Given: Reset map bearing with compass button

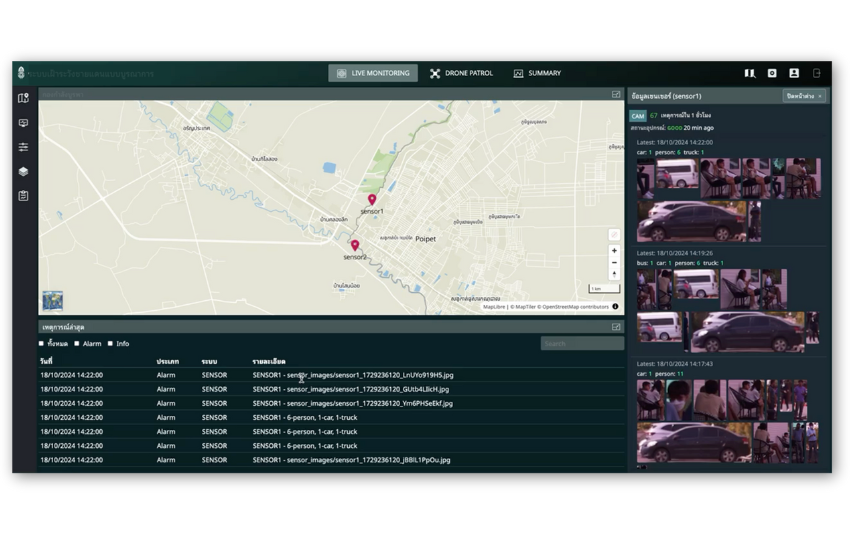Looking at the screenshot, I should click(614, 274).
